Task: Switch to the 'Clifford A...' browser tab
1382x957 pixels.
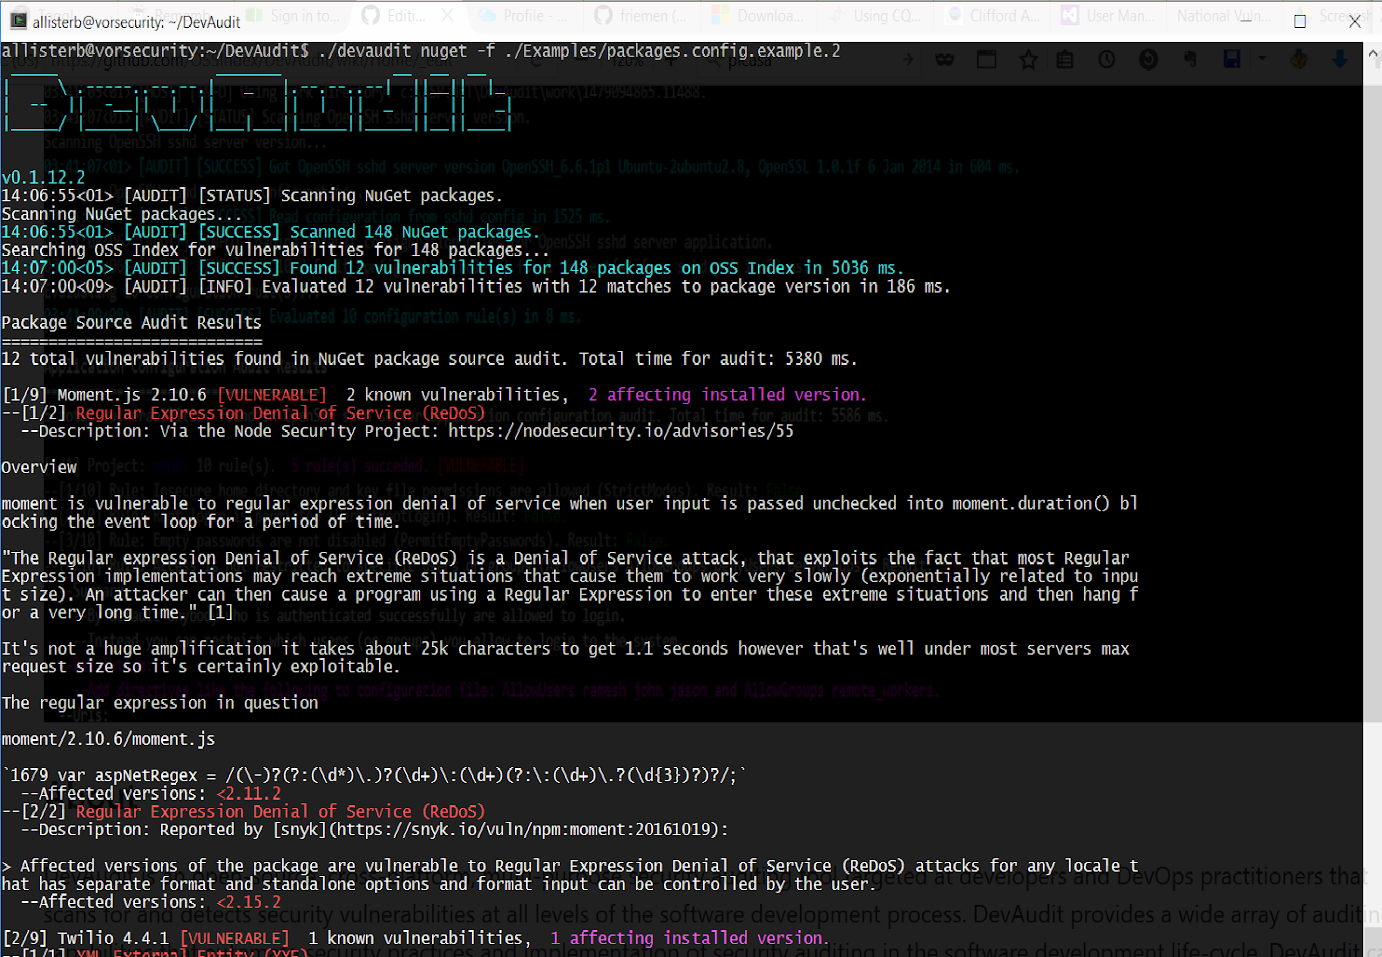Action: coord(993,16)
